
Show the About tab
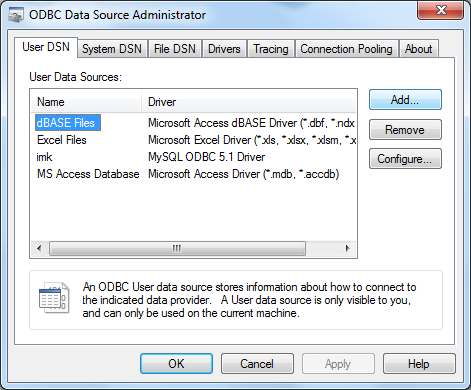click(418, 49)
